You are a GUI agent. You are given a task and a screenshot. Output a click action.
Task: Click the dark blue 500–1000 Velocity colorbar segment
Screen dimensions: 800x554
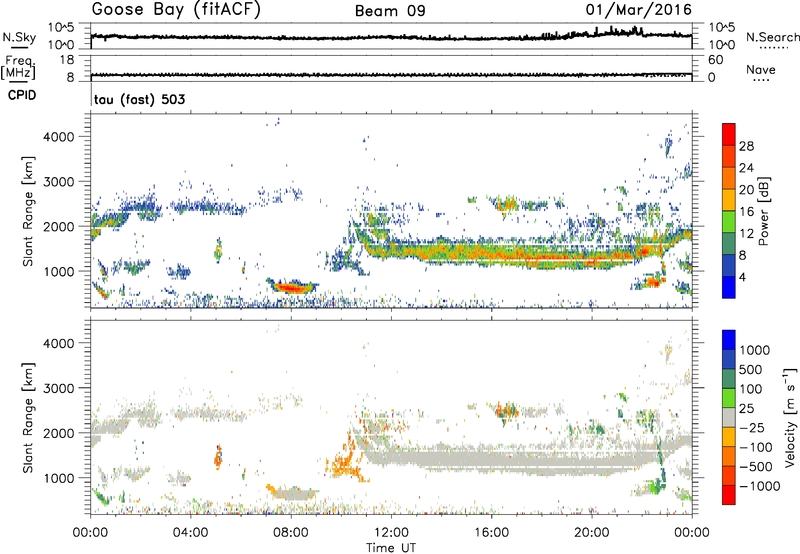coord(729,360)
